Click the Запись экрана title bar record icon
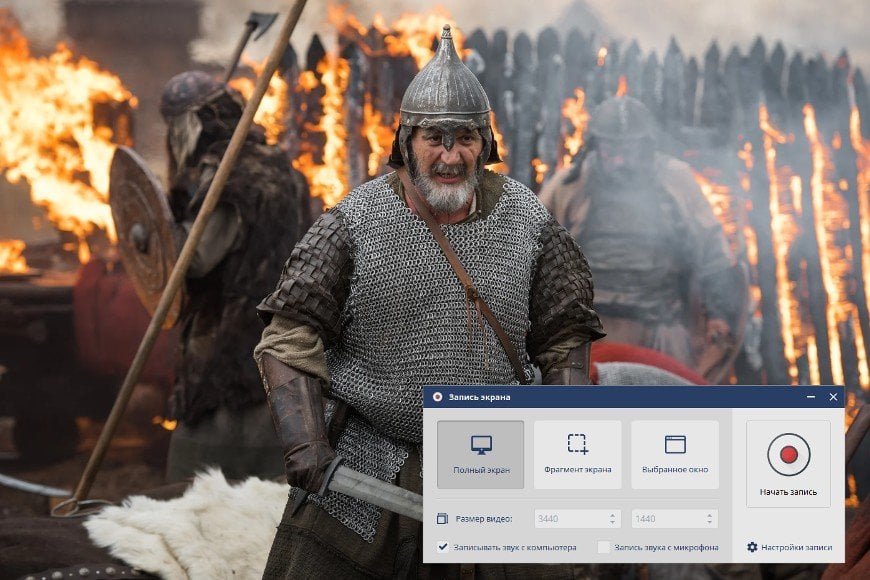Viewport: 870px width, 580px height. pos(437,397)
